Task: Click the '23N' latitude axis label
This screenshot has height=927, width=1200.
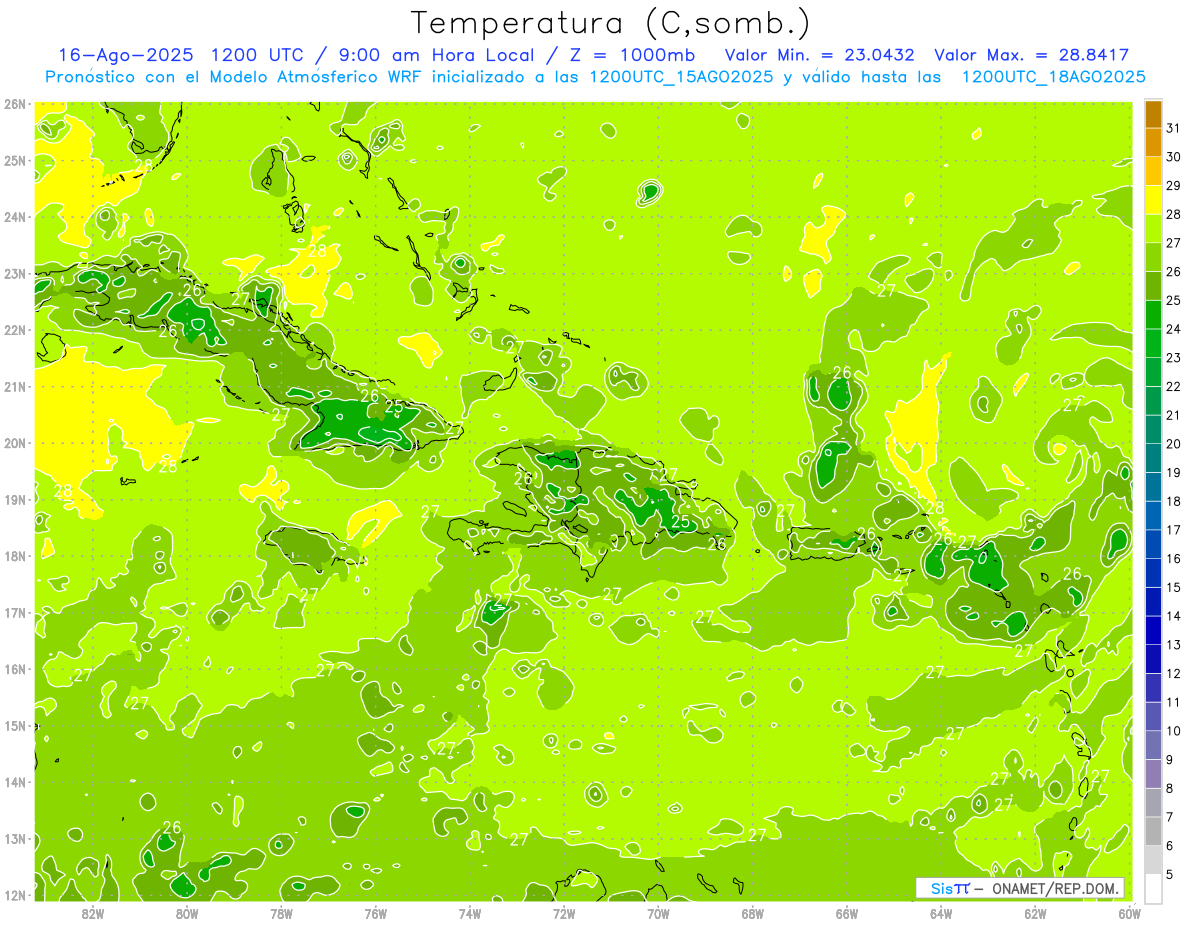Action: click(x=15, y=273)
